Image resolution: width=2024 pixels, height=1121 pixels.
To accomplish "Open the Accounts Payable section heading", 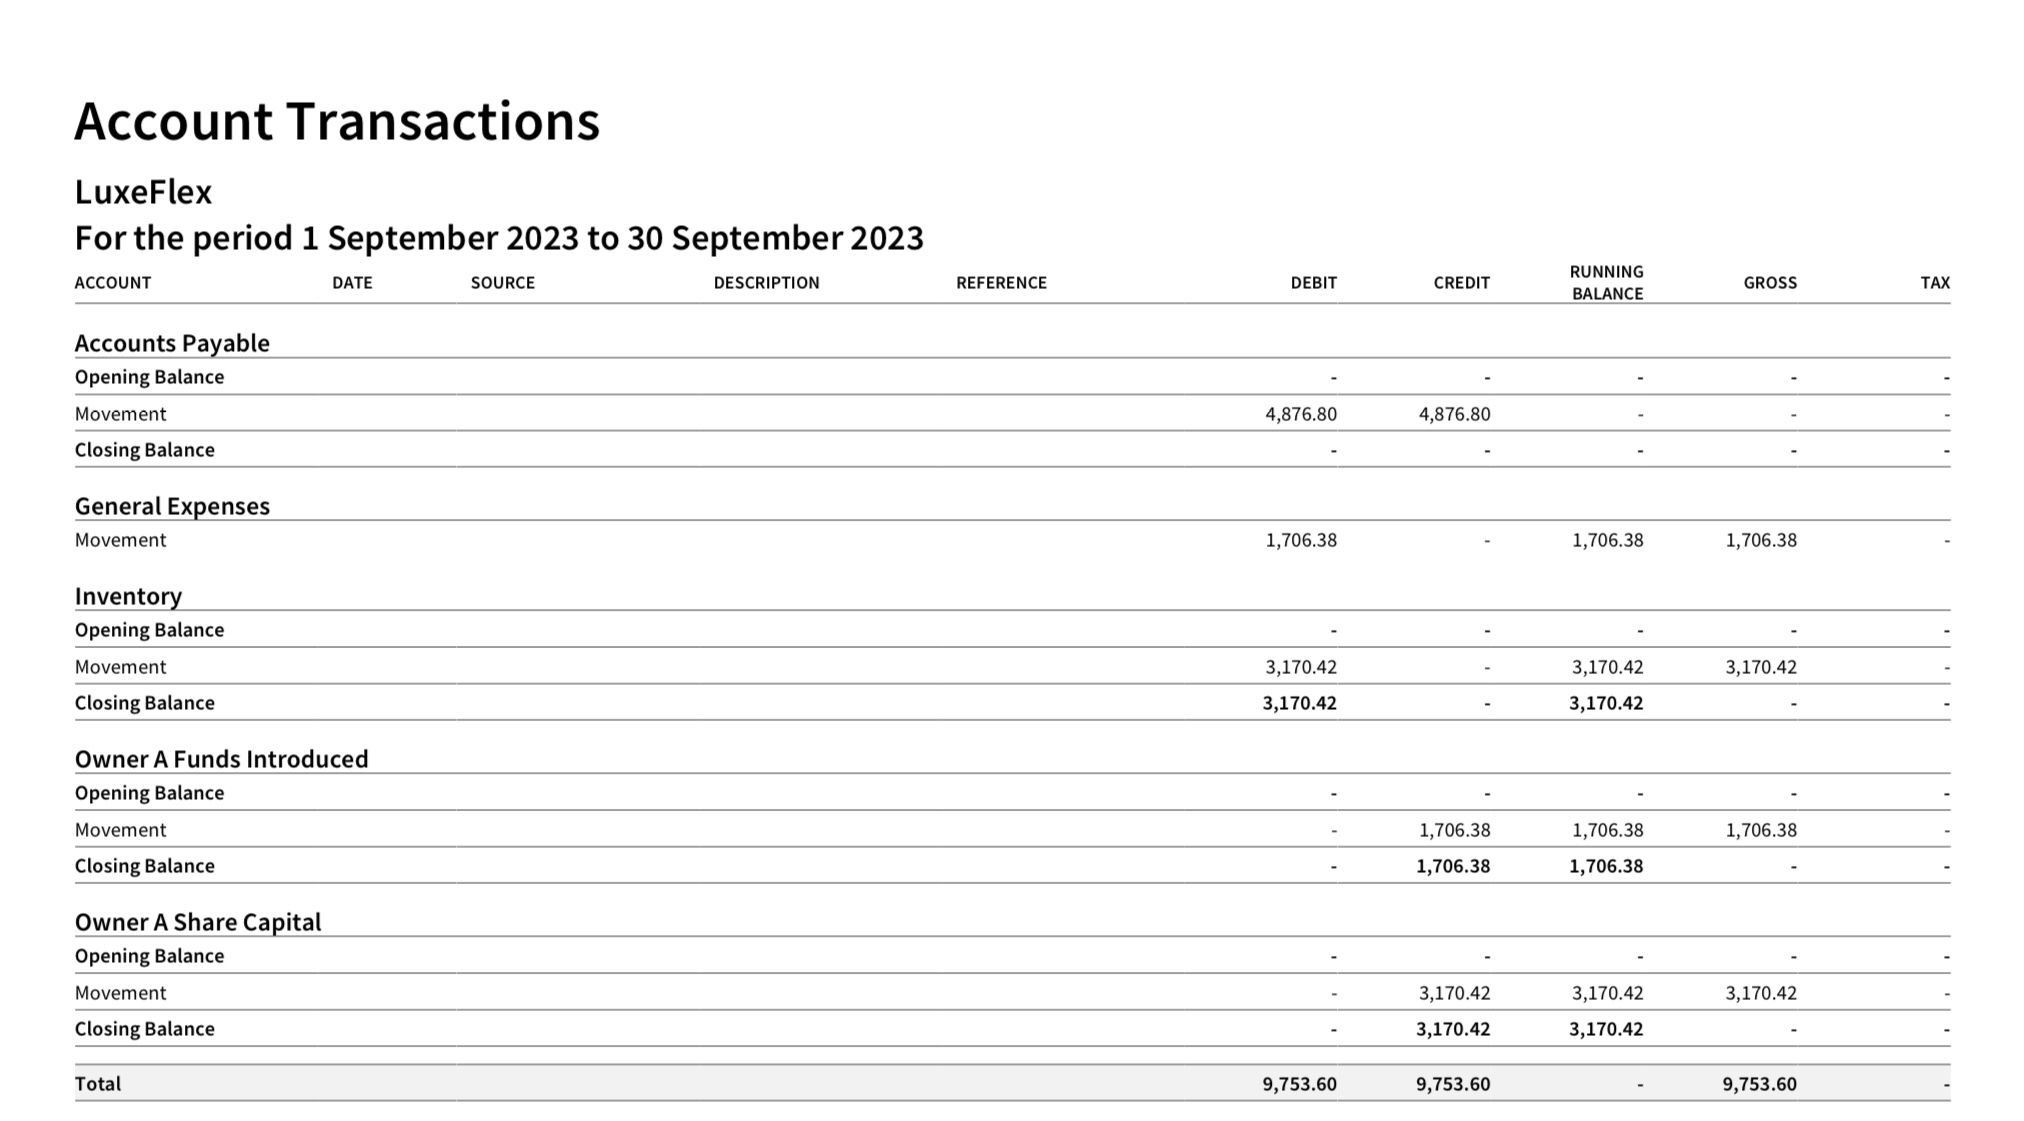I will (x=172, y=343).
